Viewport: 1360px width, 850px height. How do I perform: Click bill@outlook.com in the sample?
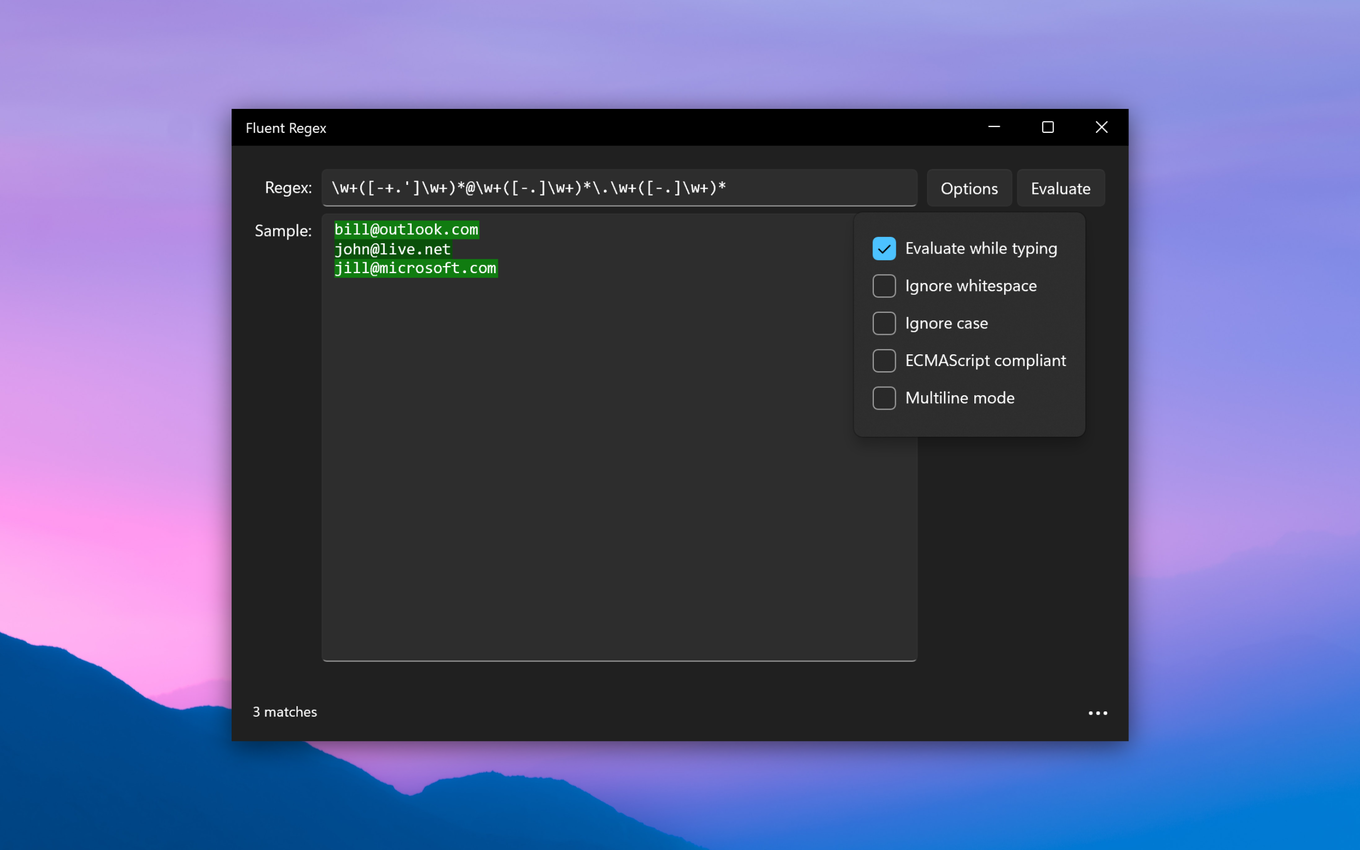pyautogui.click(x=407, y=230)
